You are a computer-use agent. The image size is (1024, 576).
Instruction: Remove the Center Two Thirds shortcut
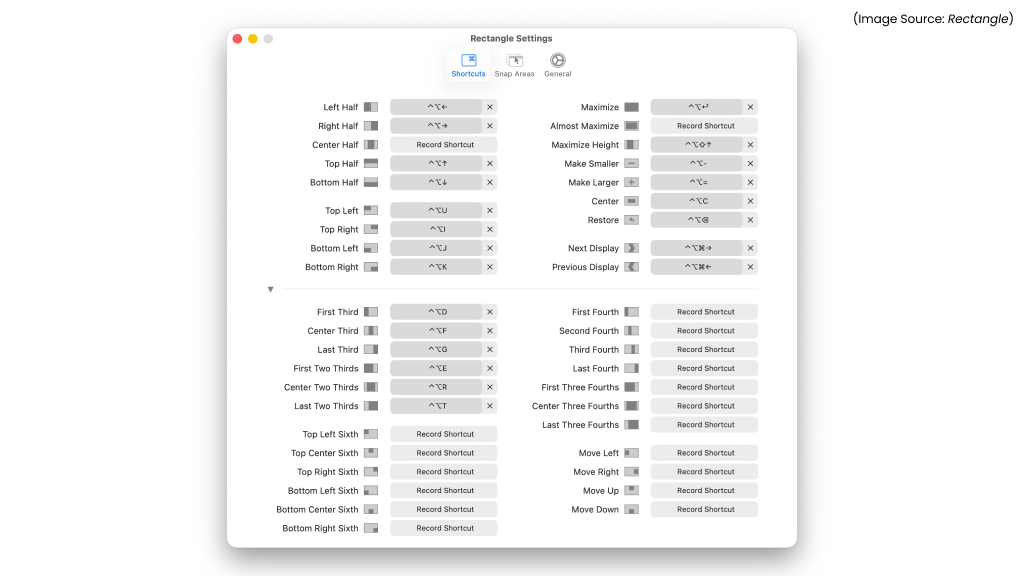(490, 387)
